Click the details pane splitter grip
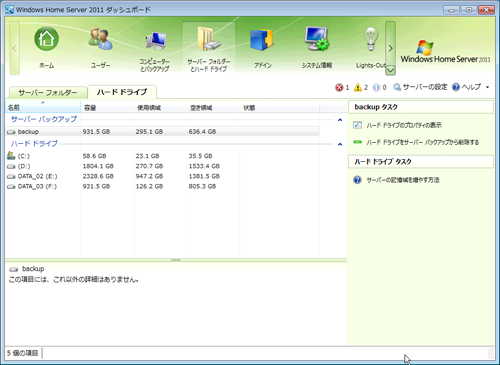Image resolution: width=500 pixels, height=365 pixels. [x=176, y=260]
